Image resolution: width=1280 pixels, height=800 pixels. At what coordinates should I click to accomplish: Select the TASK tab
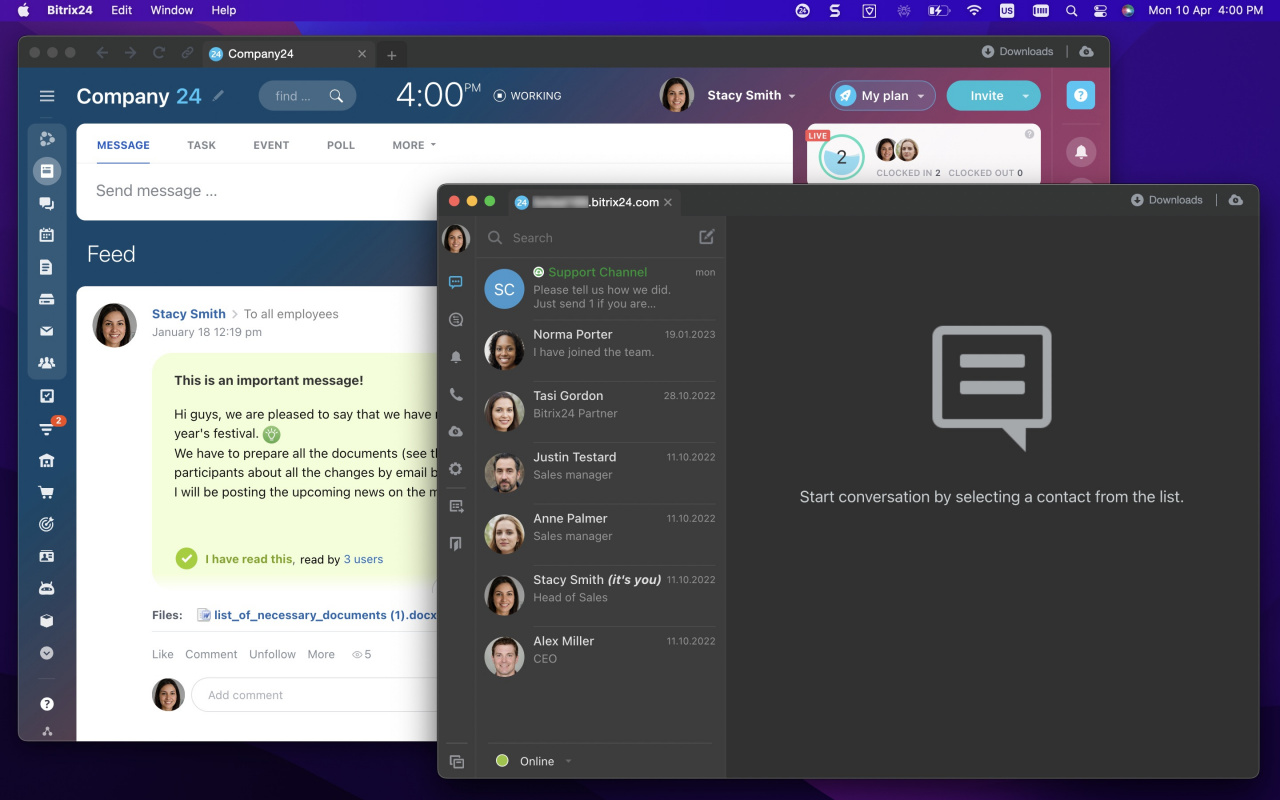(x=201, y=145)
